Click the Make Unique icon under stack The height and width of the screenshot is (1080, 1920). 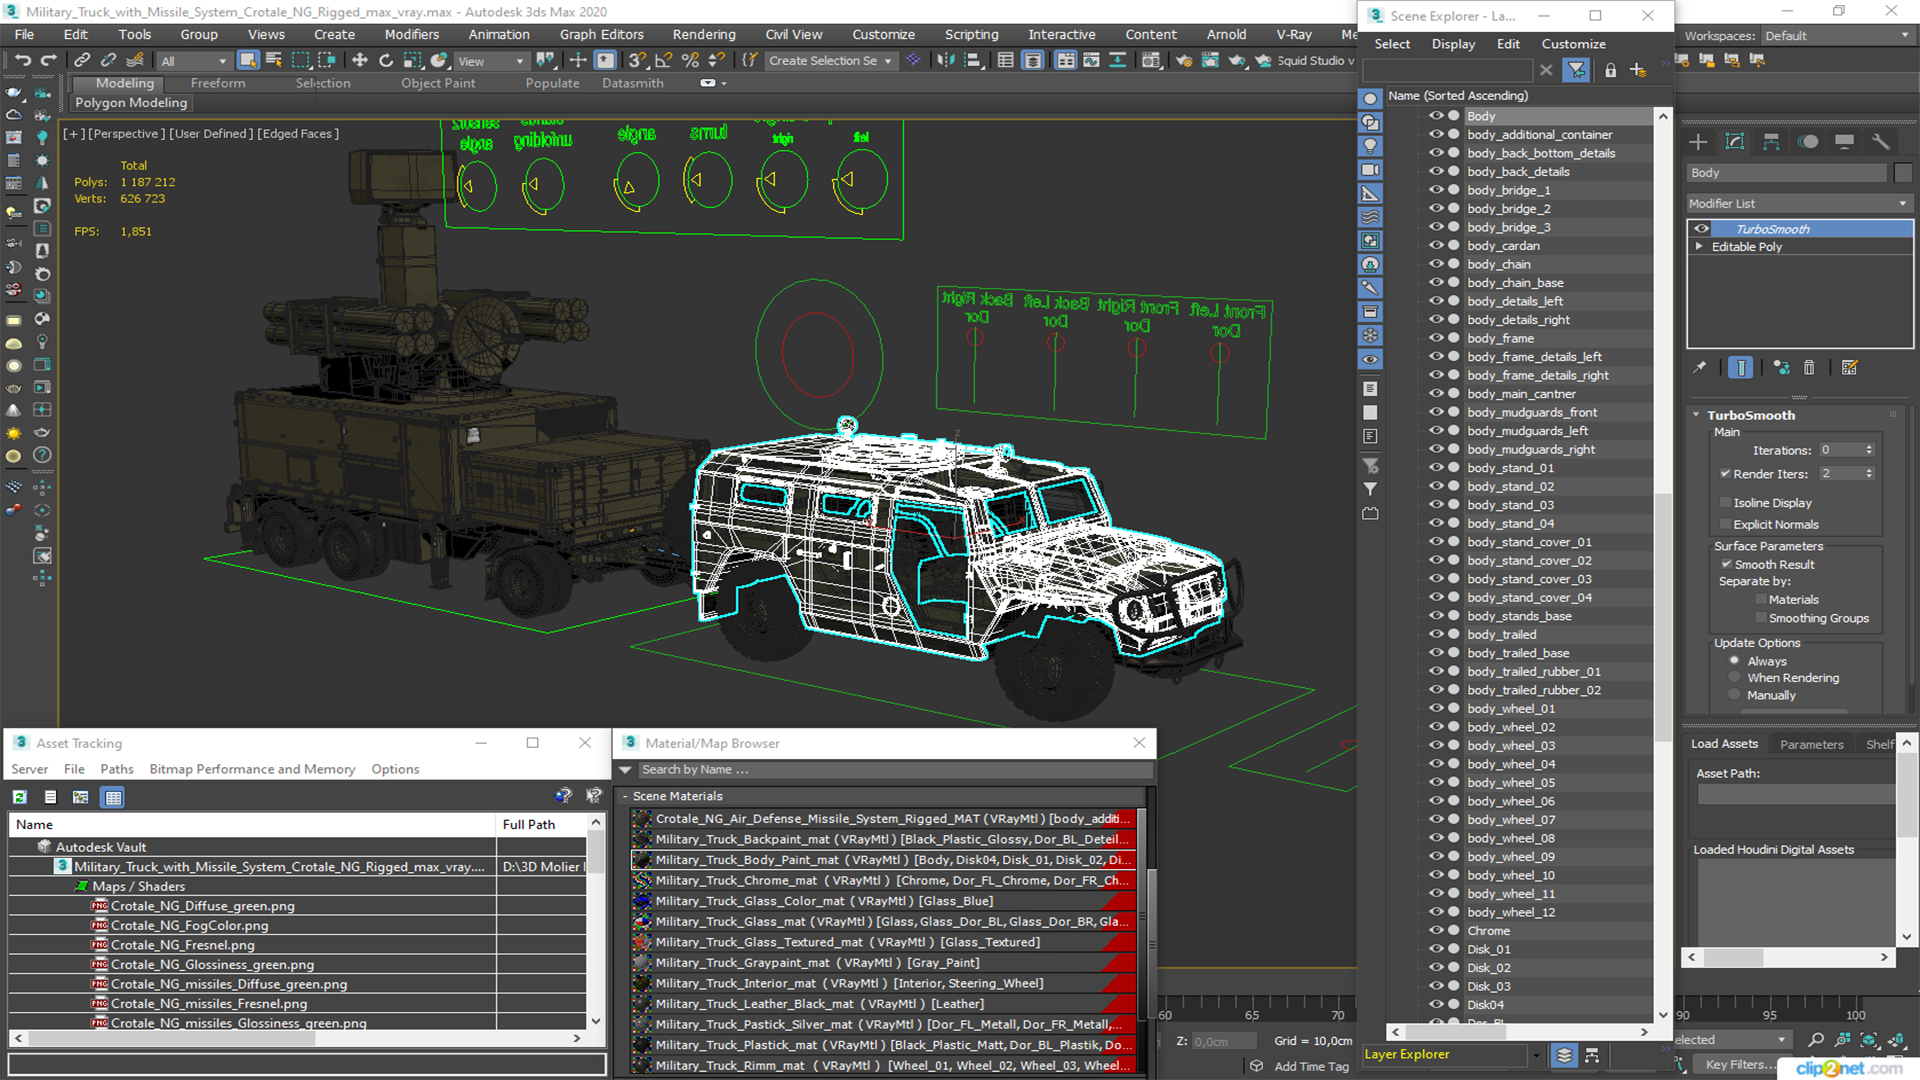pos(1781,368)
